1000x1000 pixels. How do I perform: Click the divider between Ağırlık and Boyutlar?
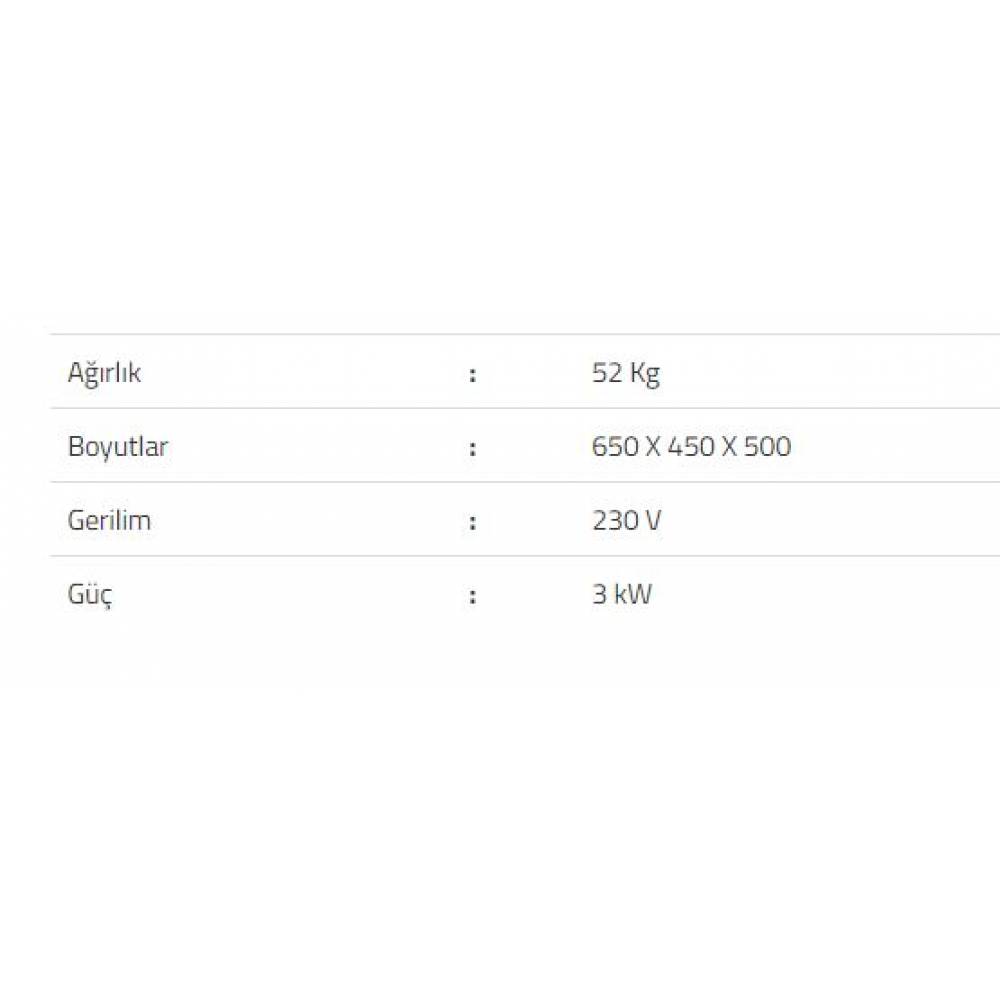click(x=500, y=408)
